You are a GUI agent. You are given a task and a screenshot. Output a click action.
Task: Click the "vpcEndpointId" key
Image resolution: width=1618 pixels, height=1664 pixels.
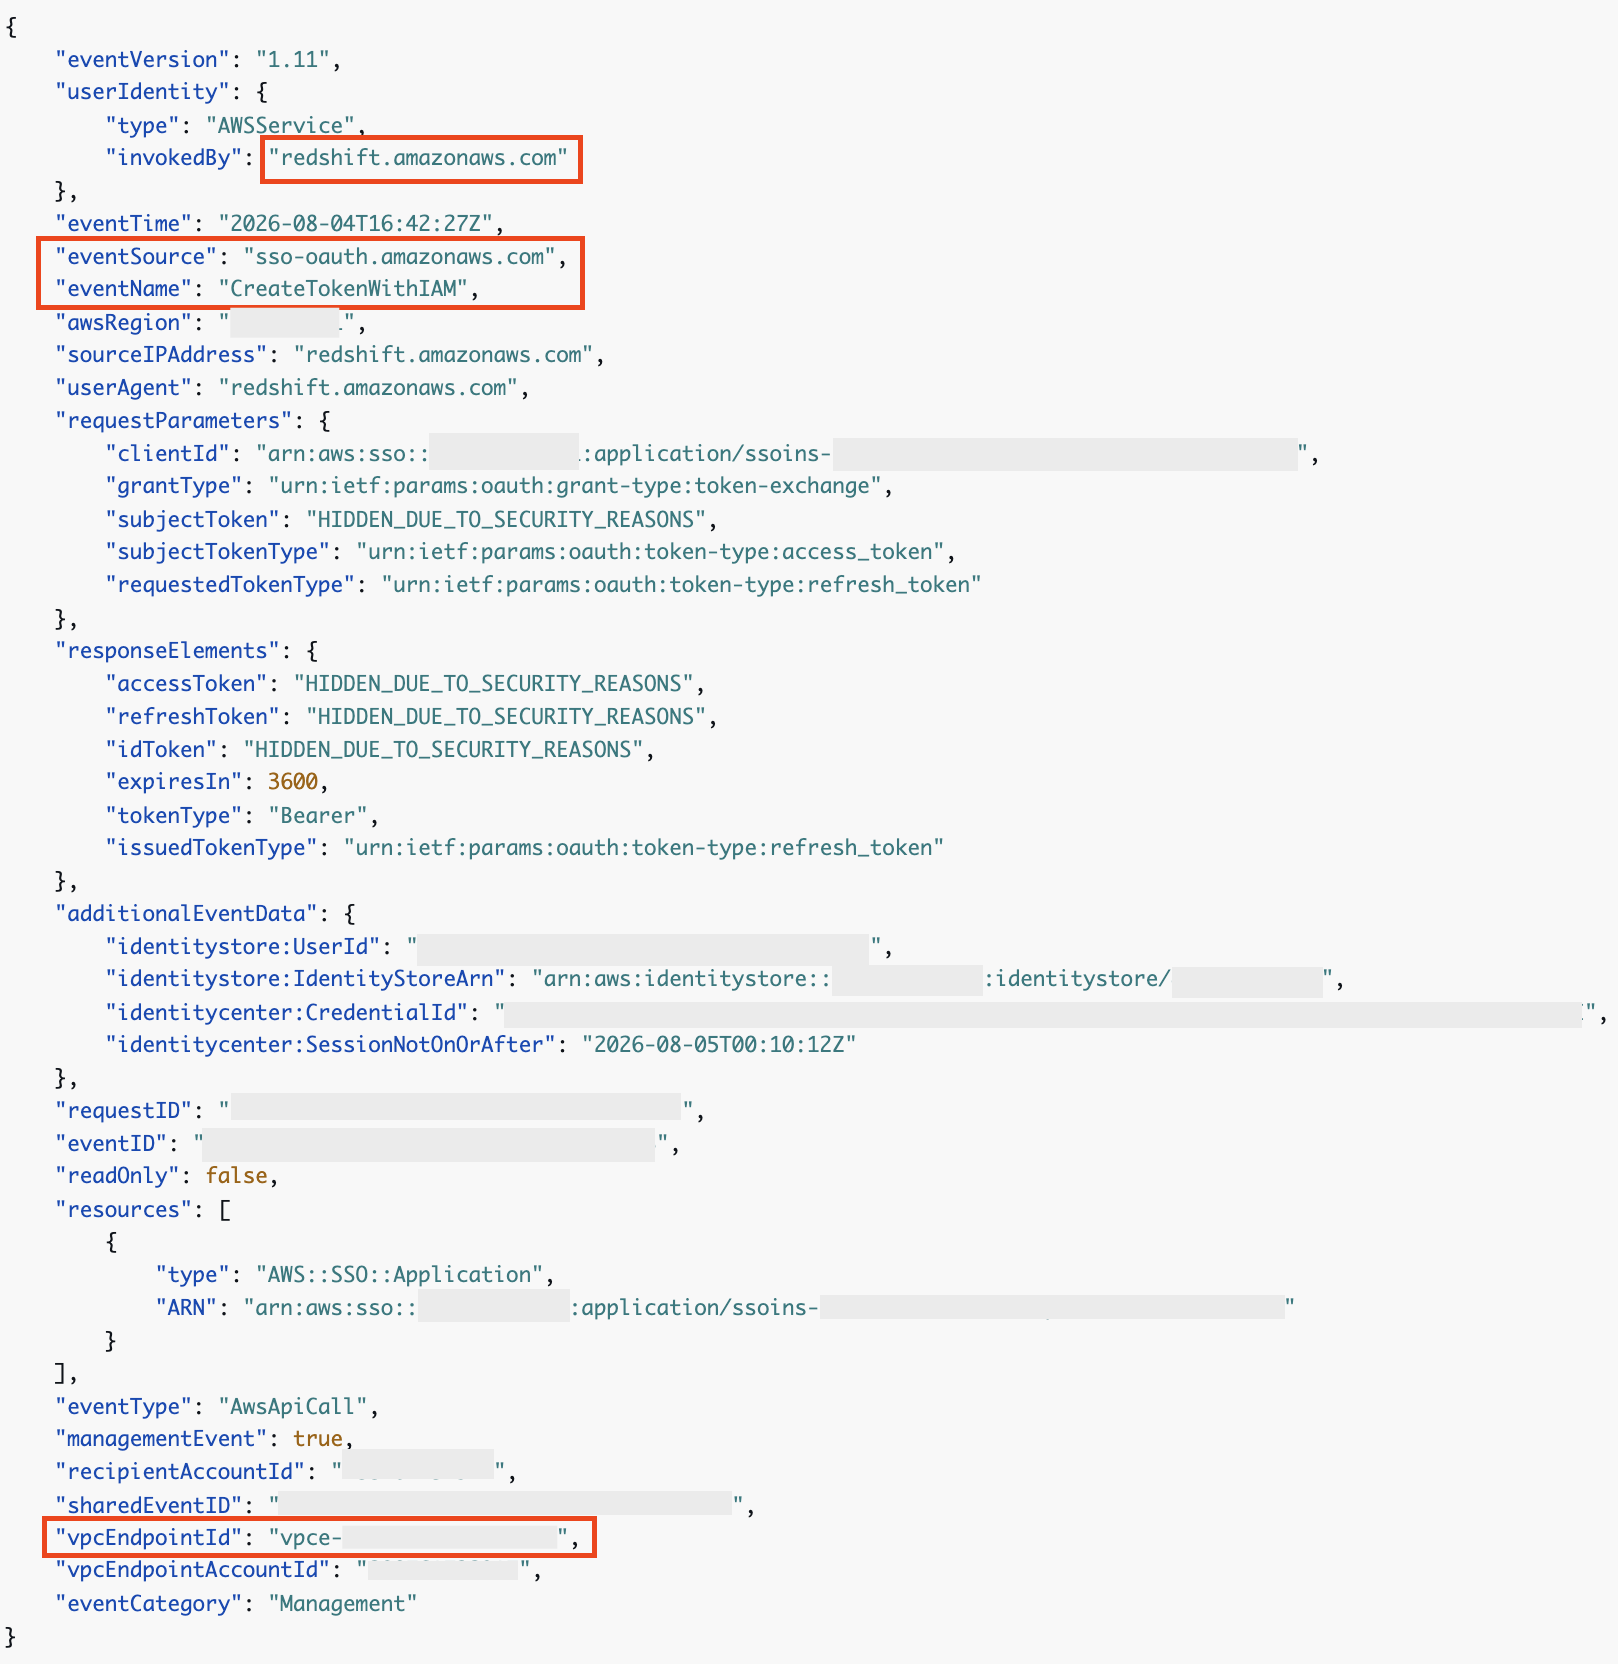(149, 1537)
